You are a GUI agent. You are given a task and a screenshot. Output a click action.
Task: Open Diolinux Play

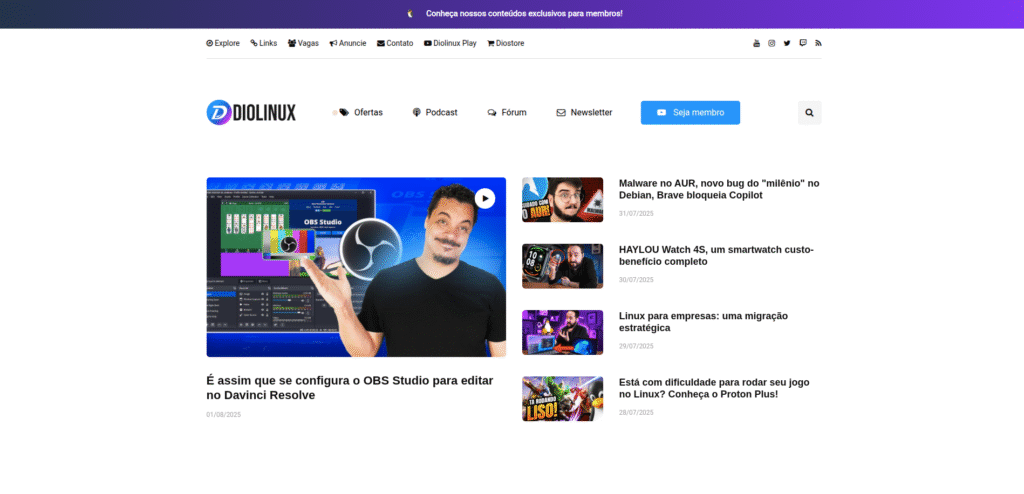450,43
